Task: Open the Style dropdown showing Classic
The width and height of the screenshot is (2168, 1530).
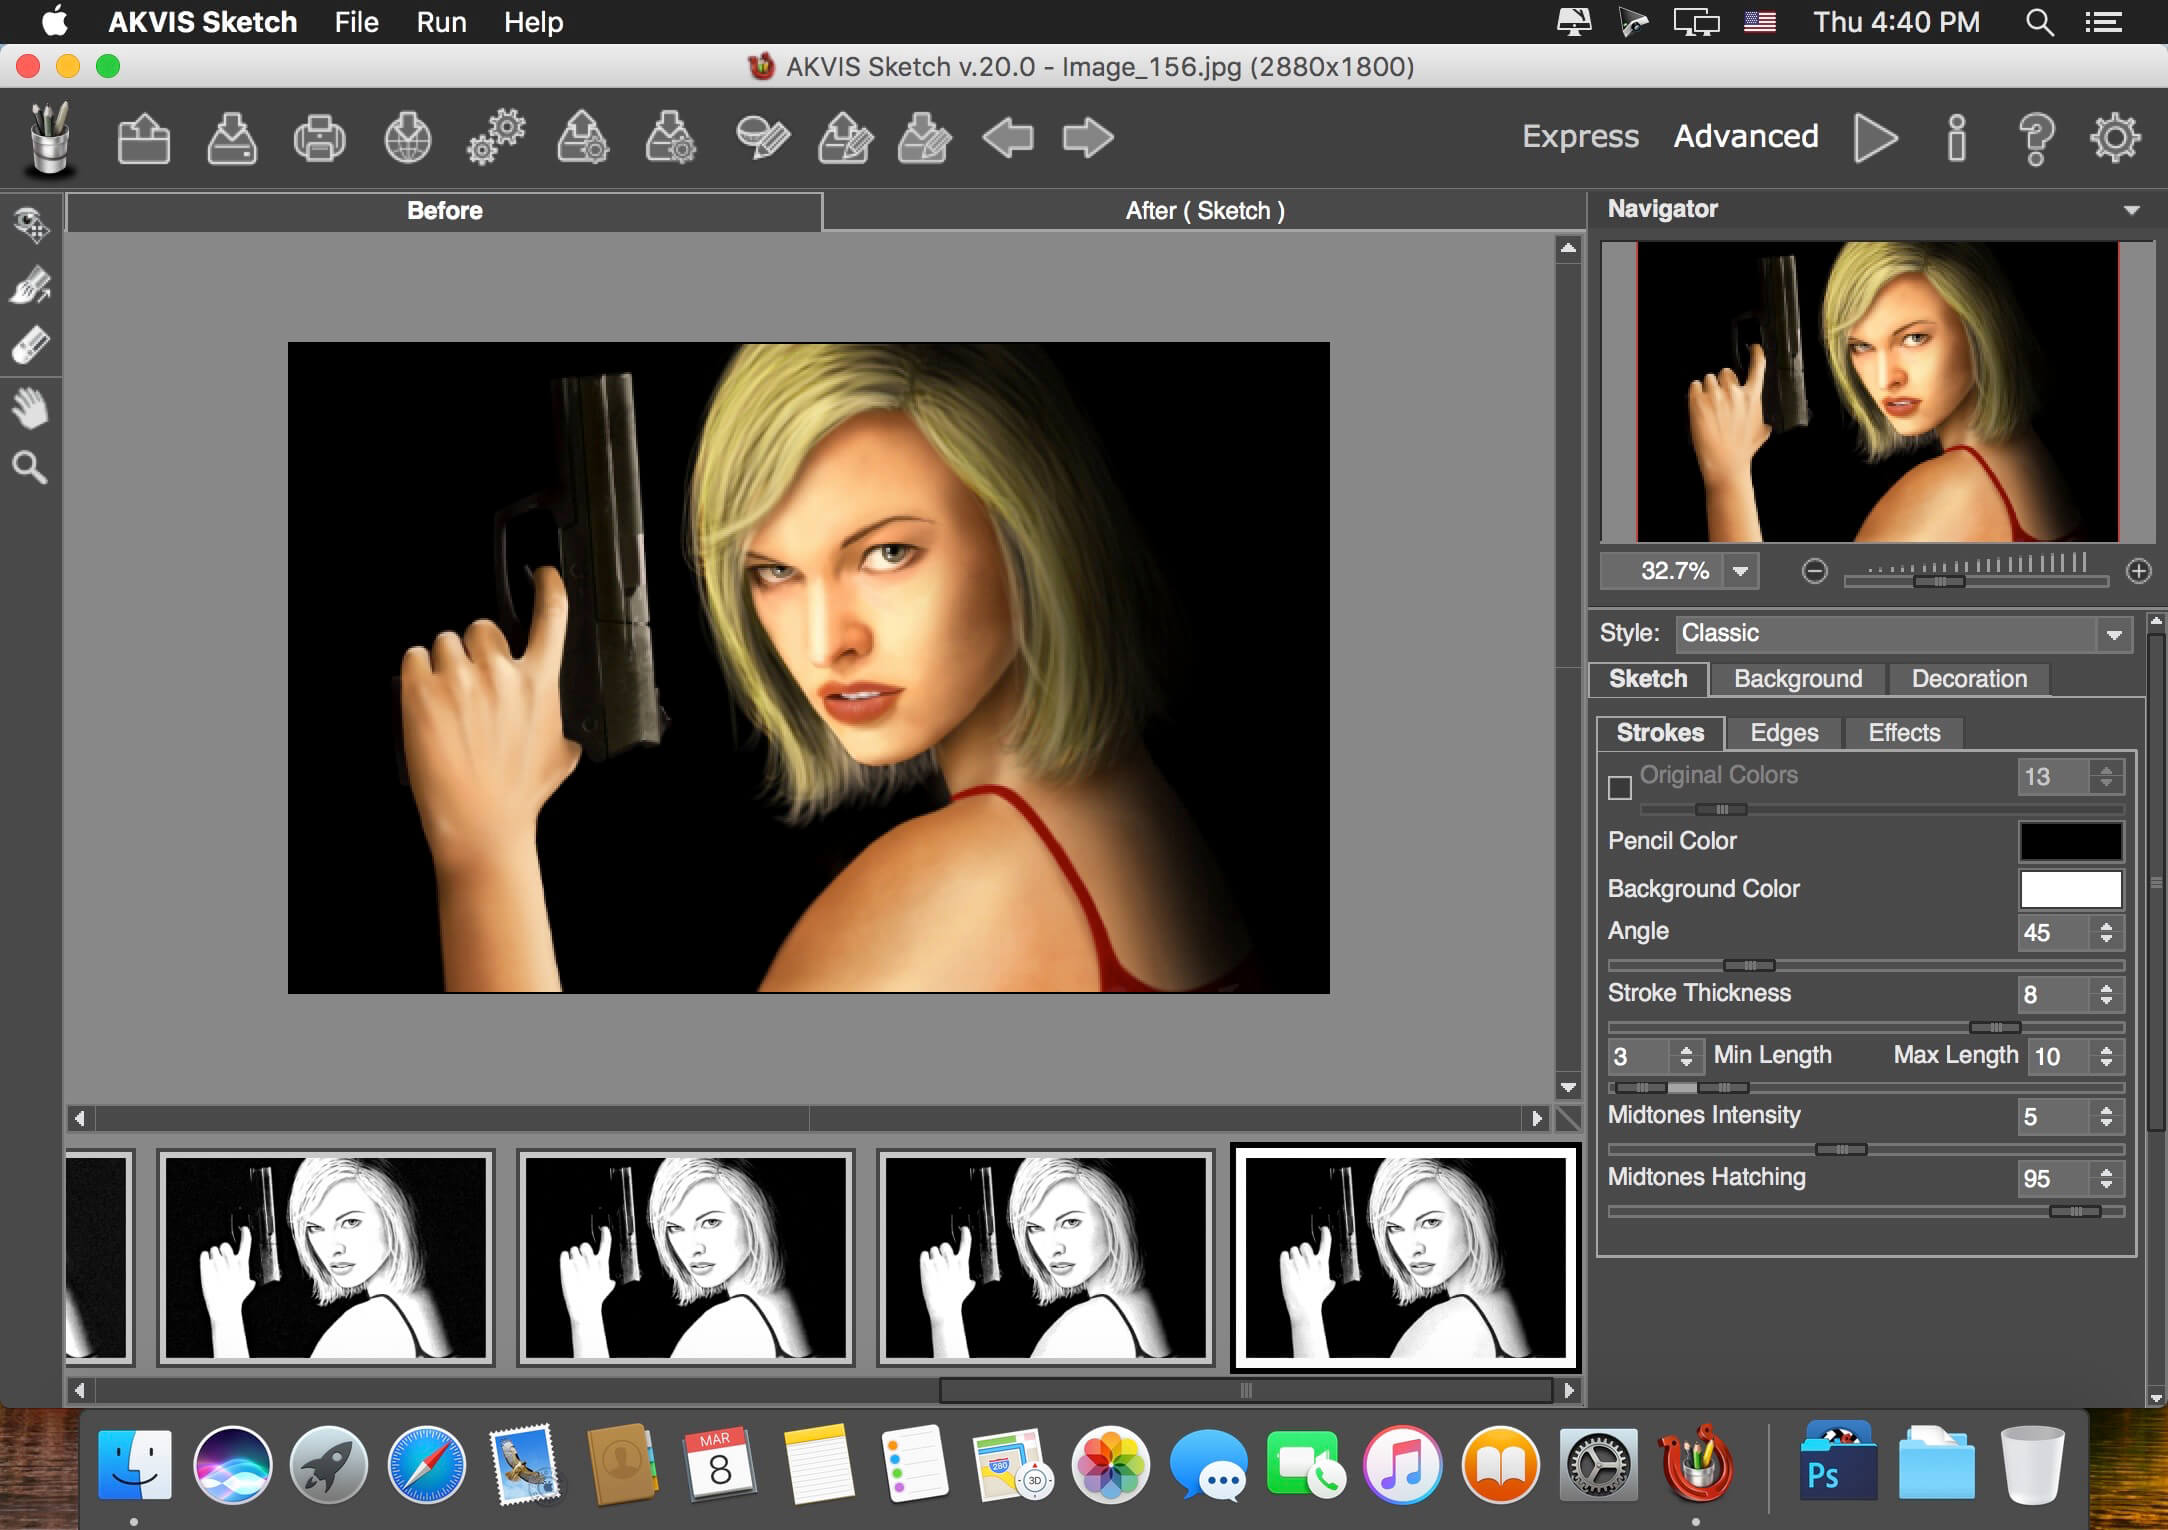Action: (x=1904, y=634)
